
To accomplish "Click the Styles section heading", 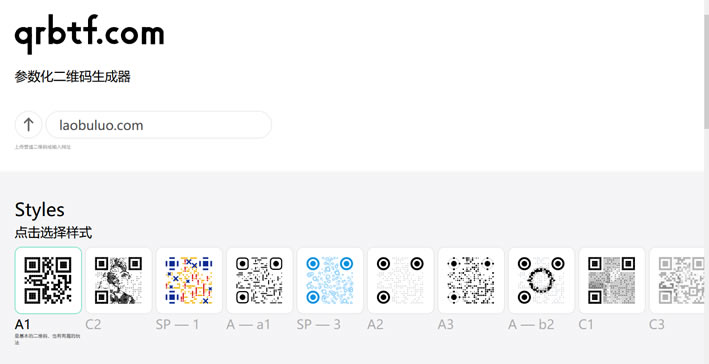I will tap(40, 210).
